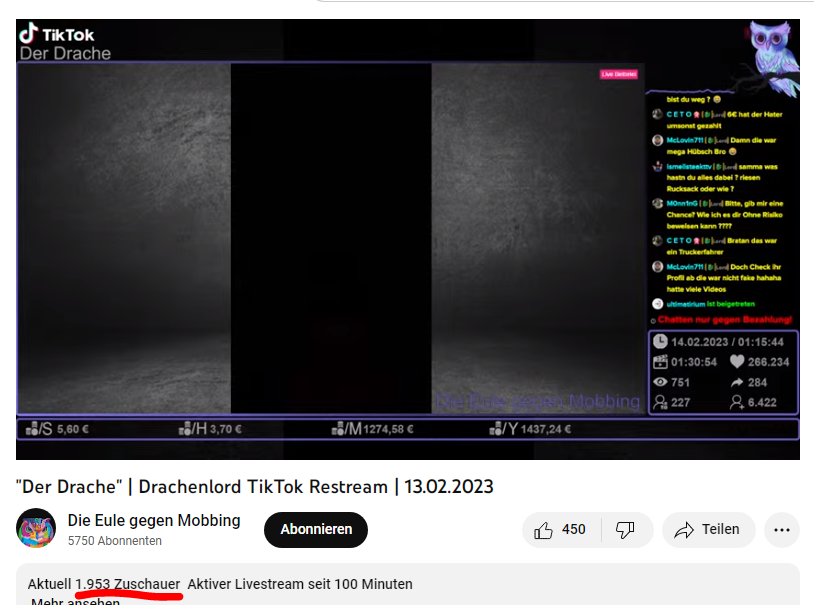Image resolution: width=814 pixels, height=605 pixels.
Task: Click chat message about 'riesen Rucksack oder wie ?'
Action: (722, 178)
